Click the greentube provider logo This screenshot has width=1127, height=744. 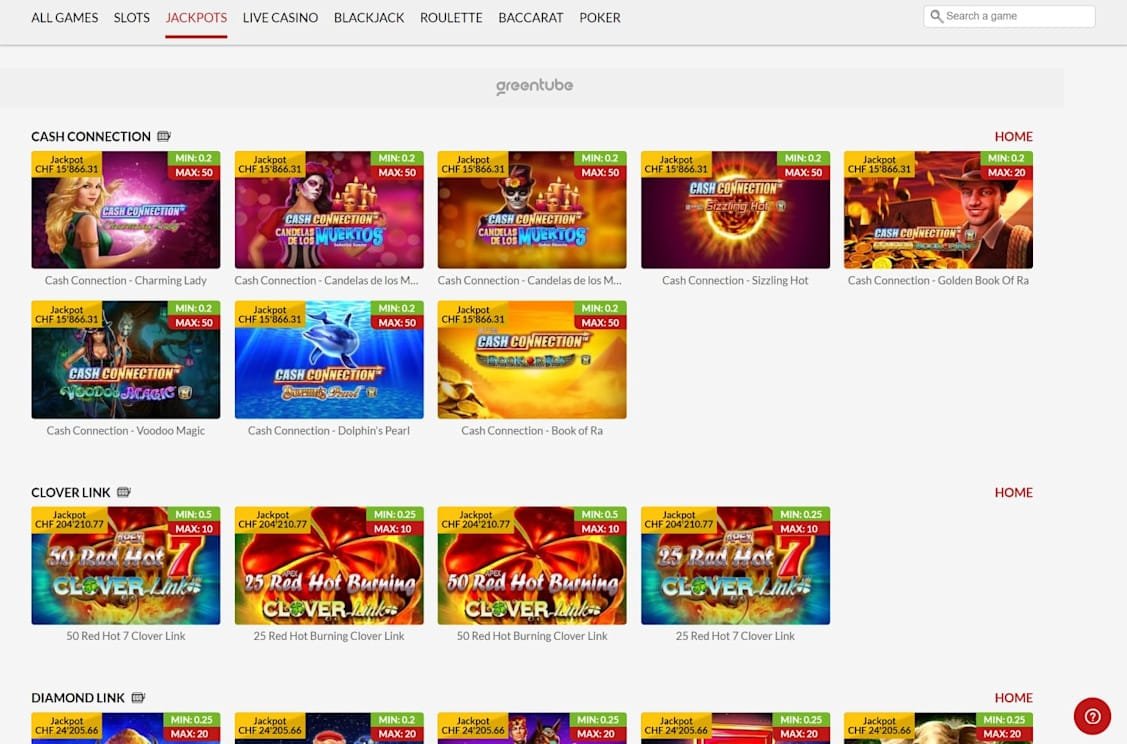click(x=534, y=86)
